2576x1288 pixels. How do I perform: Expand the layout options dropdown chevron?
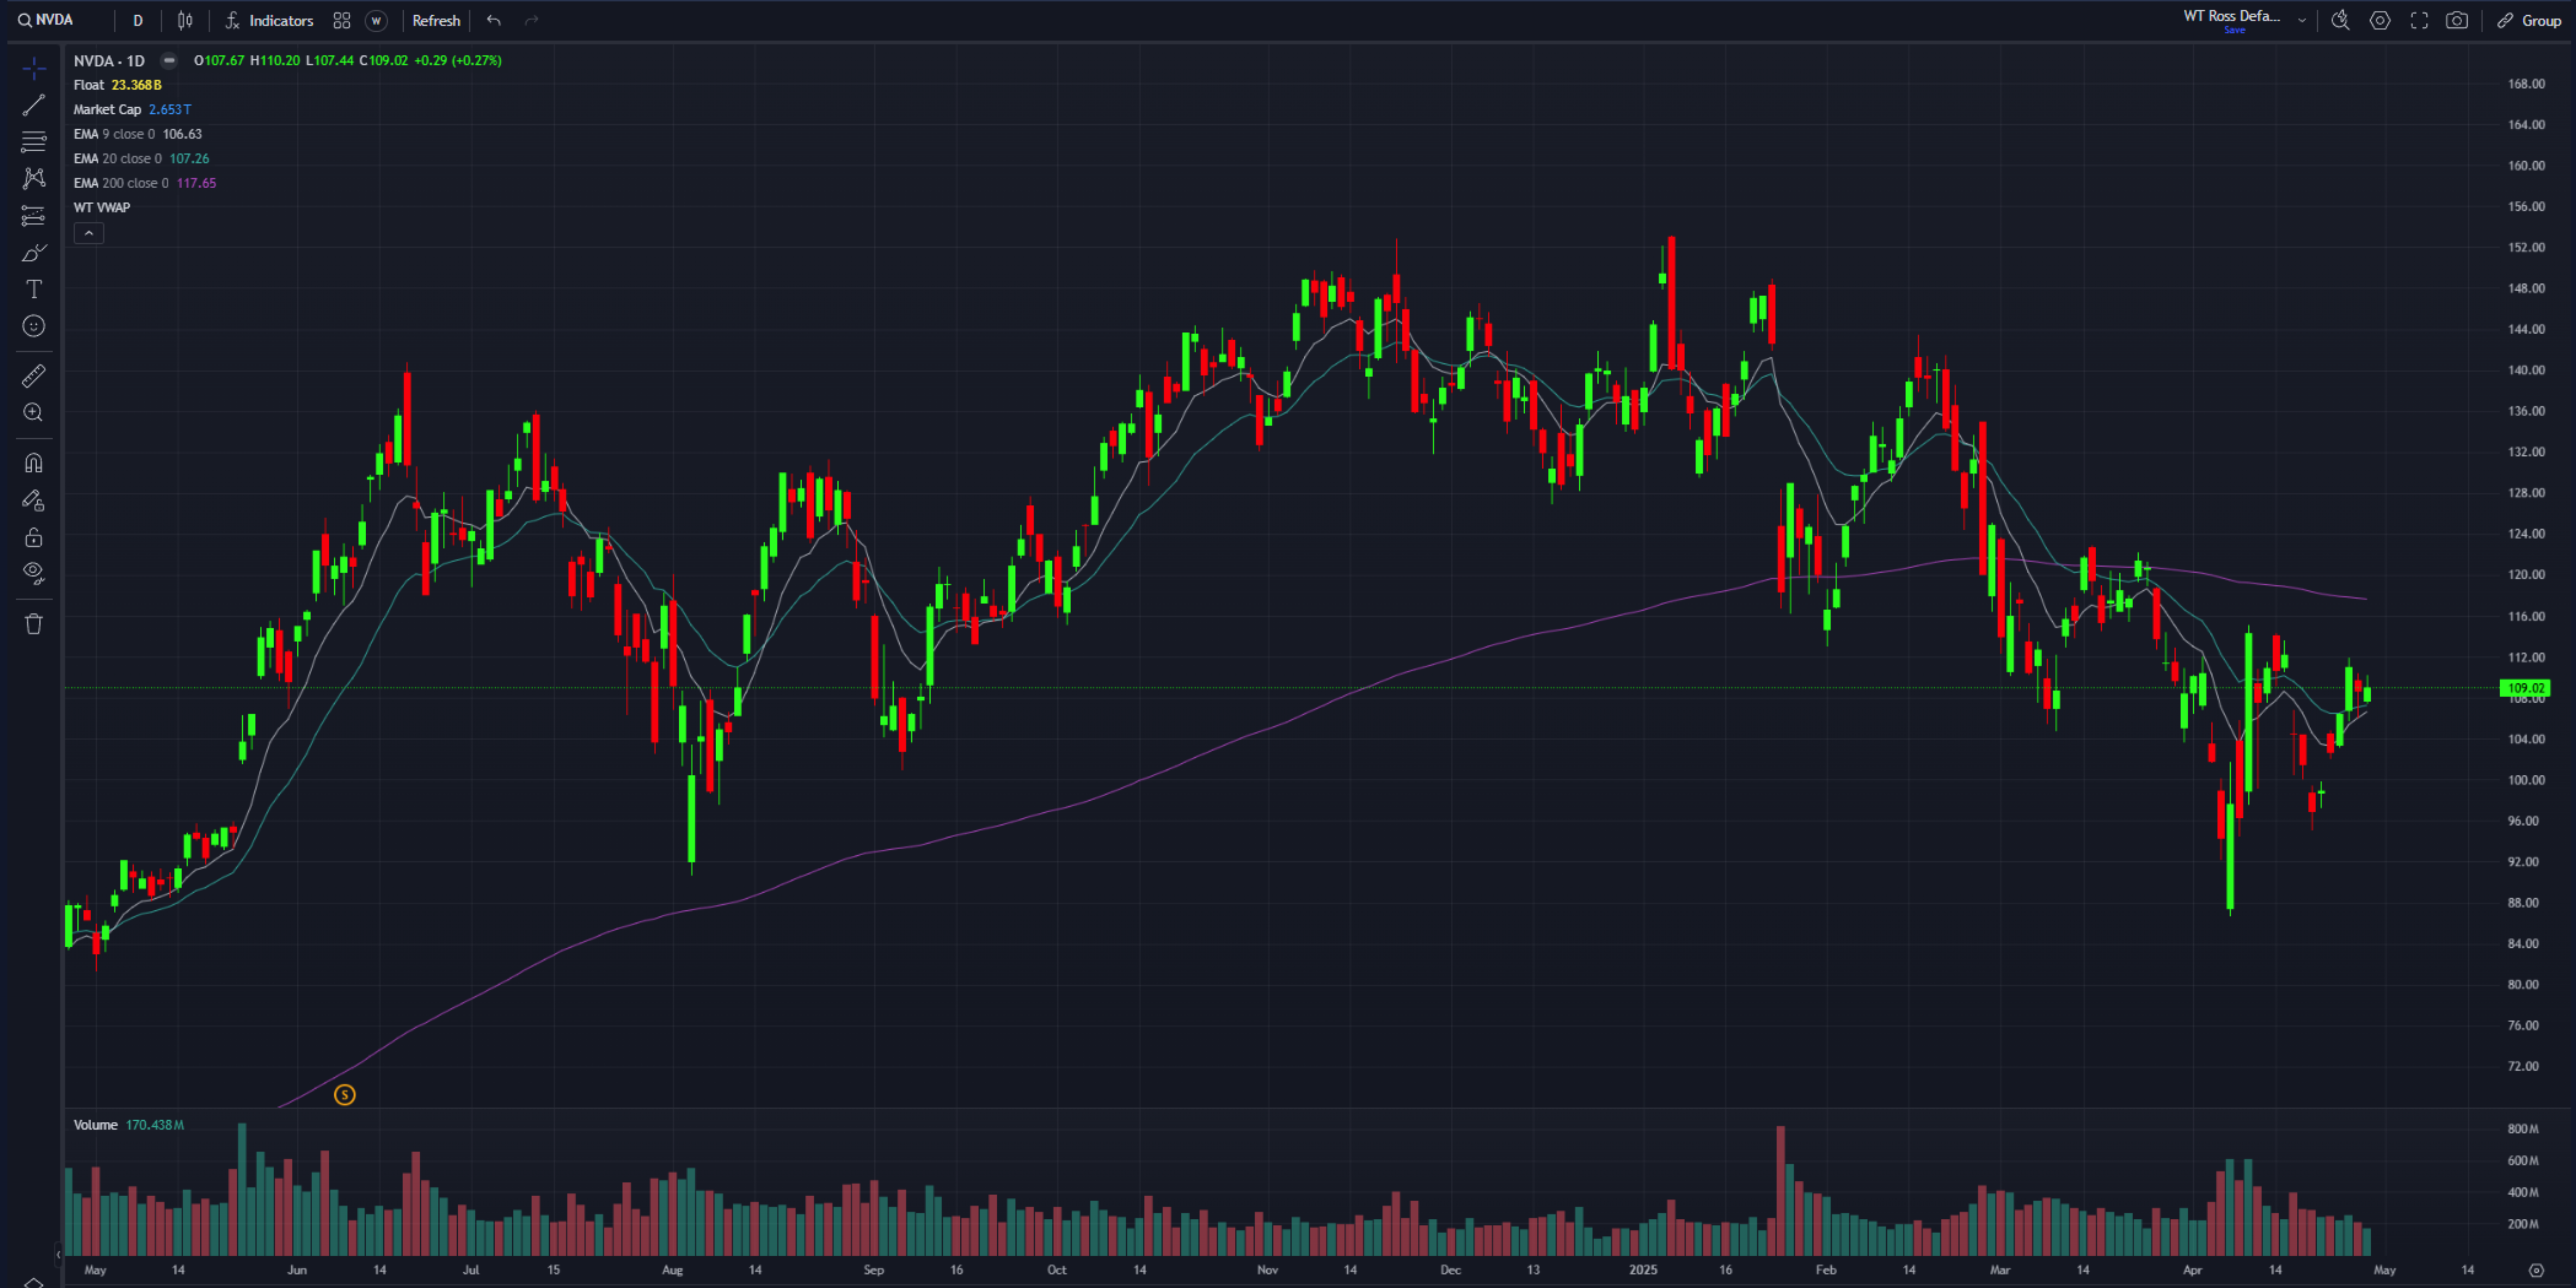click(2302, 20)
